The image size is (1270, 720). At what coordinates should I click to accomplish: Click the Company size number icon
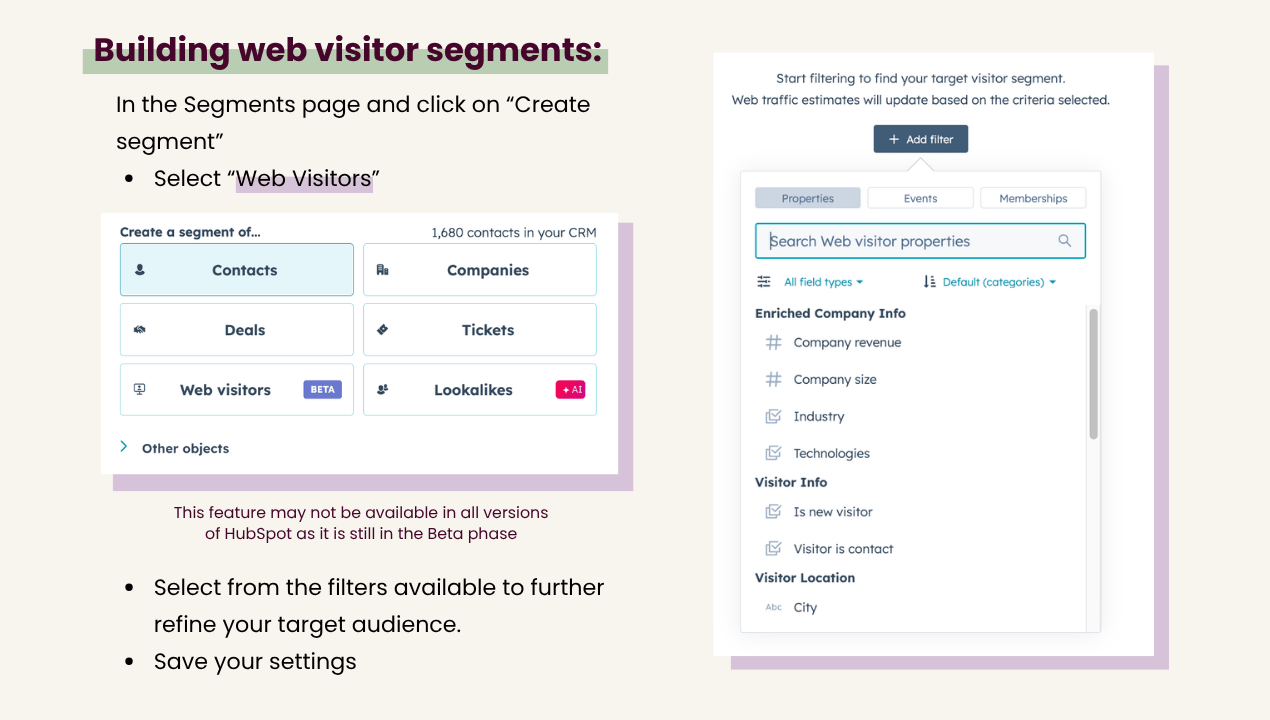773,380
